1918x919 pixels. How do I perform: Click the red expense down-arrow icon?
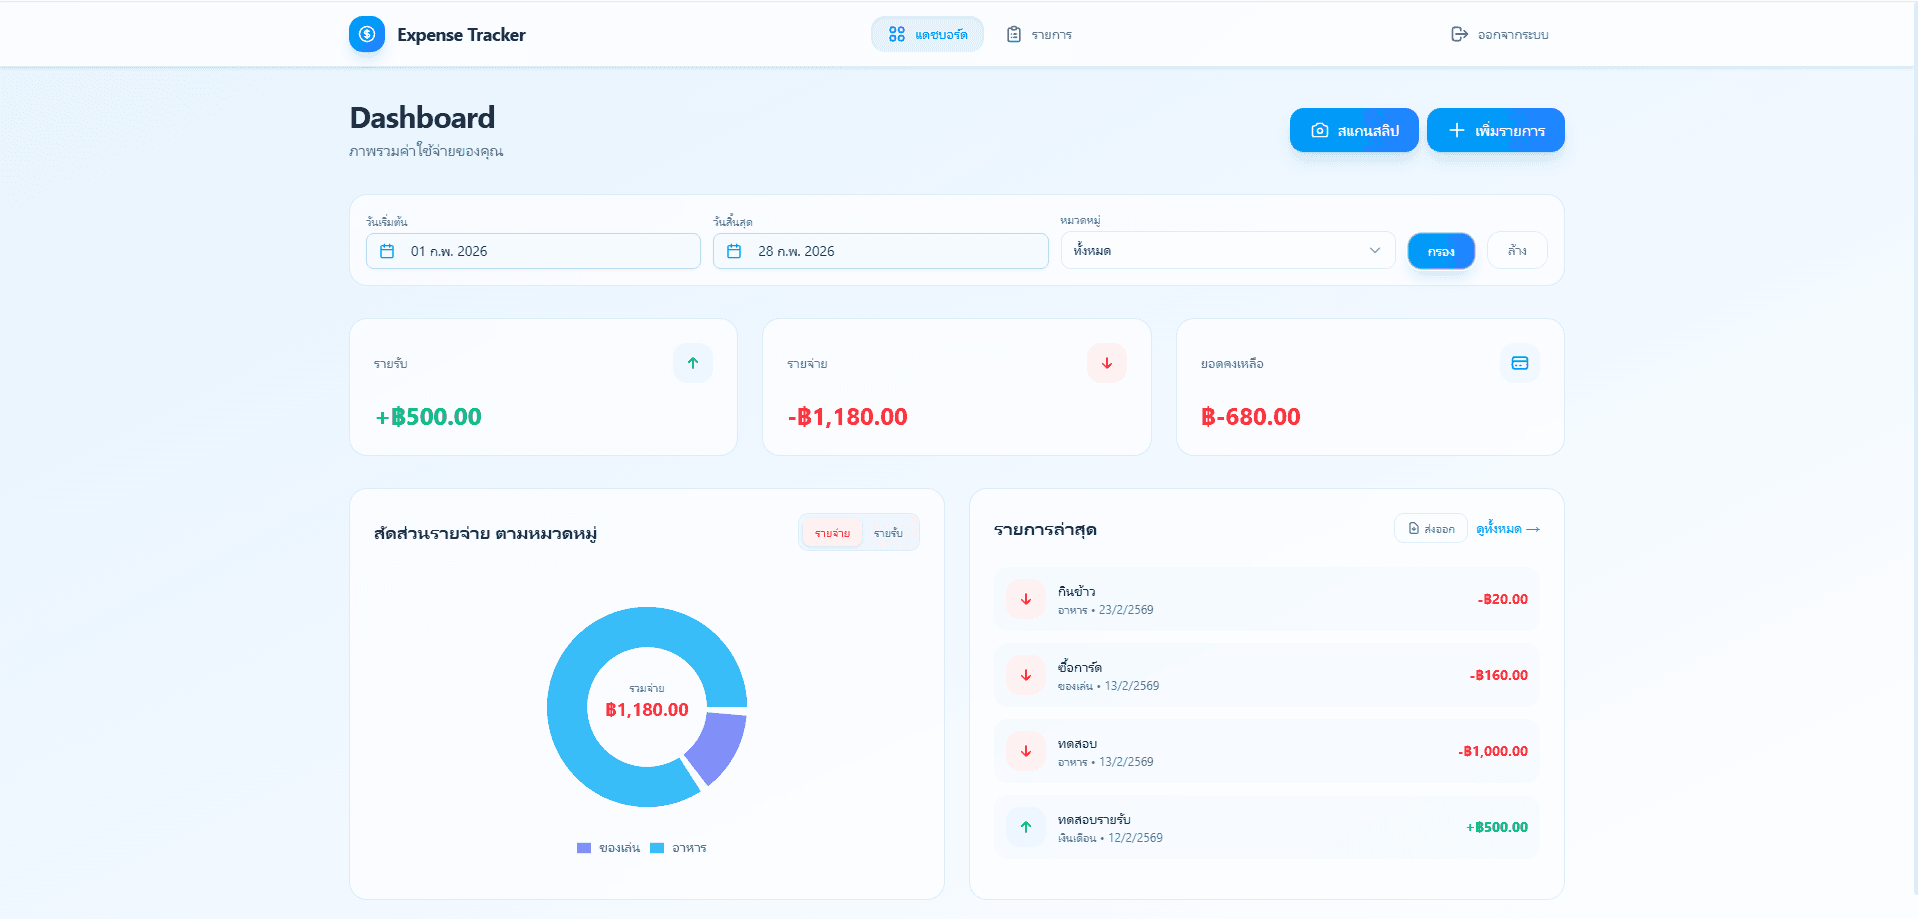tap(1106, 362)
